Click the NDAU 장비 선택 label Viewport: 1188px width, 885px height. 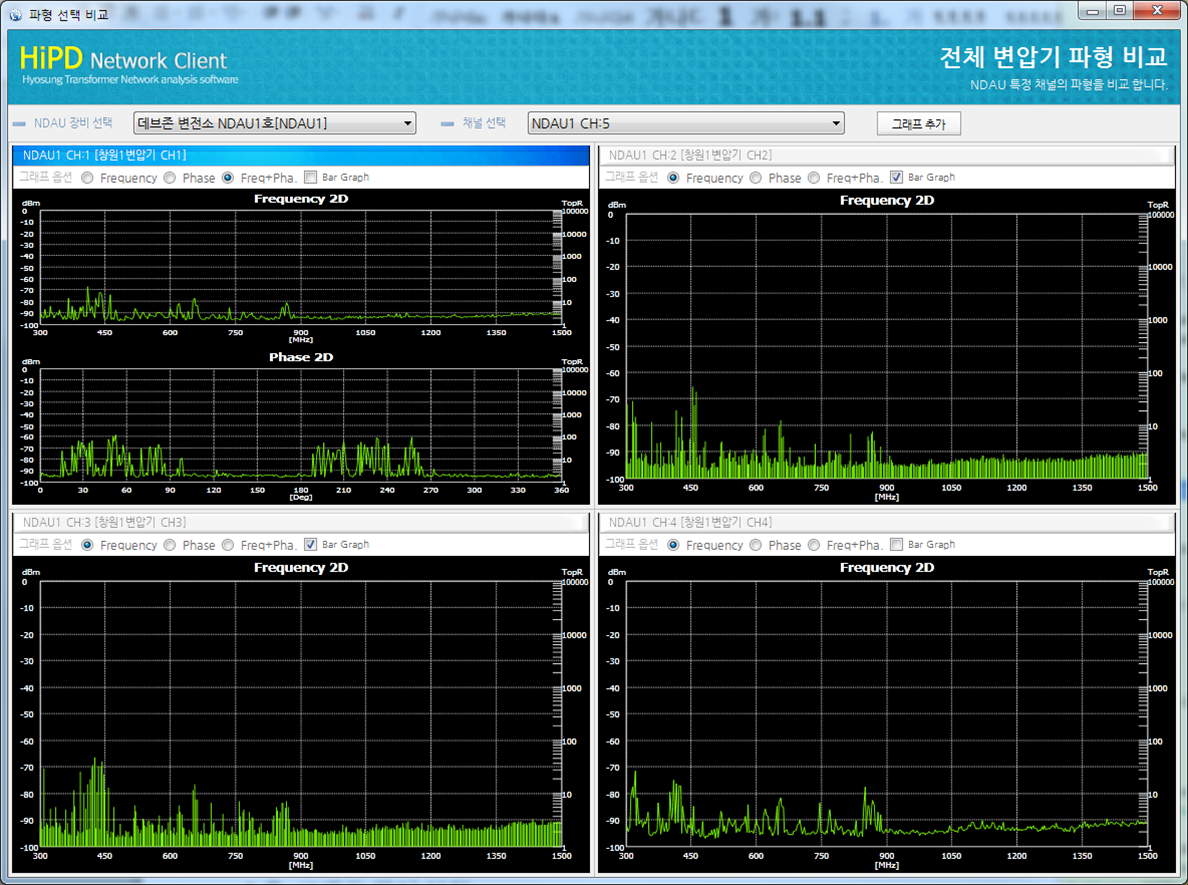click(x=73, y=123)
